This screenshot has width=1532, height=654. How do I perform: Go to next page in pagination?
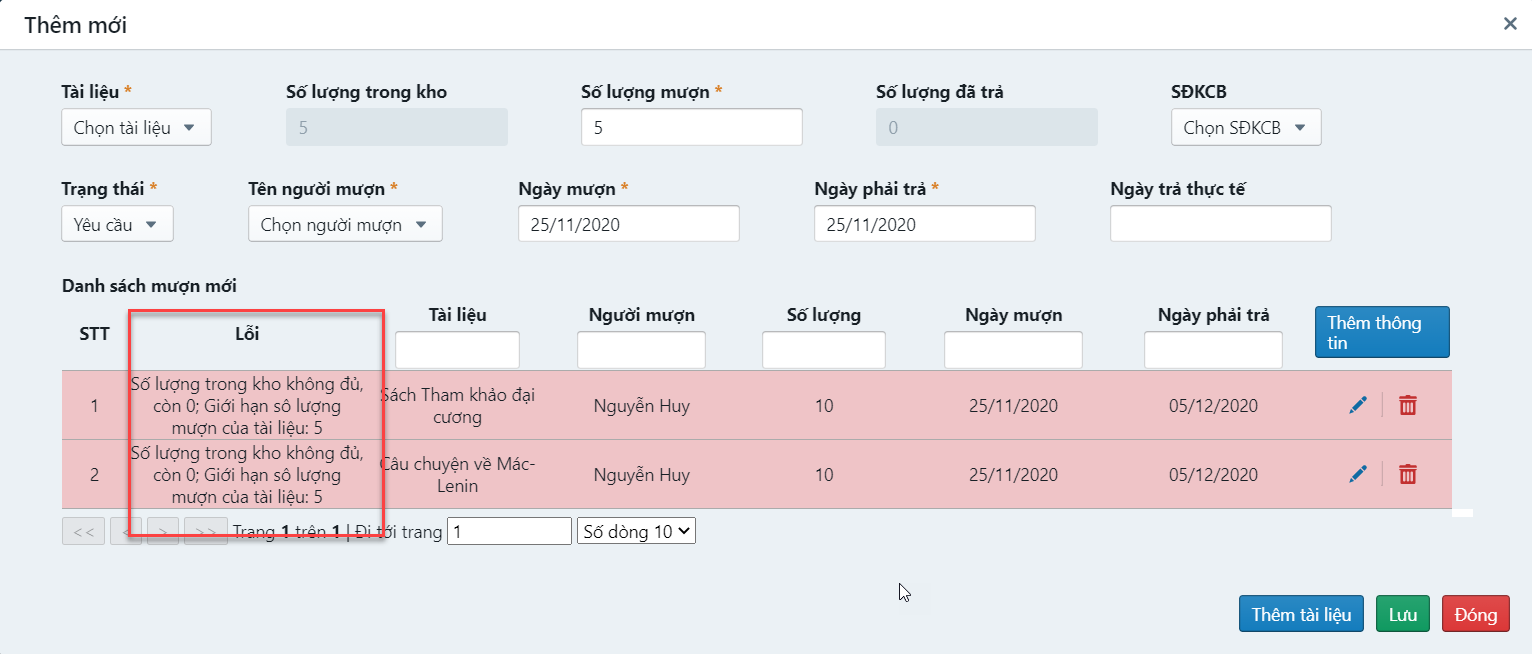163,532
